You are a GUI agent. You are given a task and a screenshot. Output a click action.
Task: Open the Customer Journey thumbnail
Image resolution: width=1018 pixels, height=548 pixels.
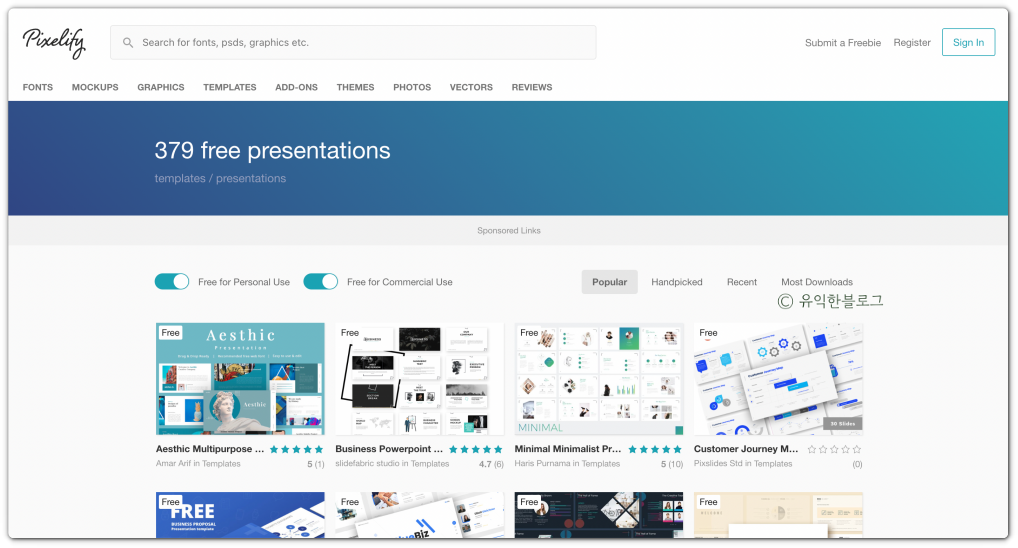778,379
